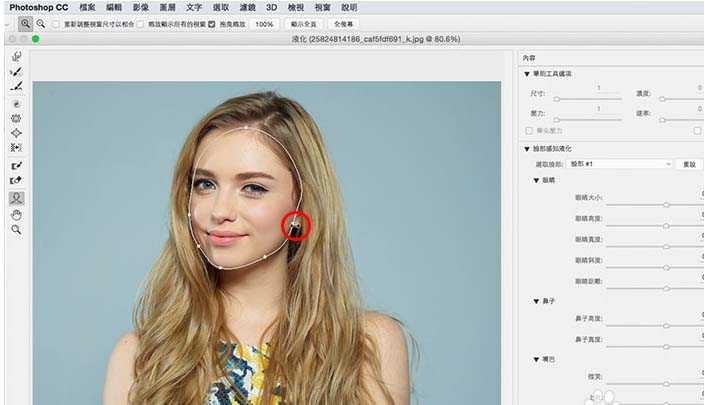Click the zoom out magnifier in options bar
Viewport: 705px width, 405px height.
pos(41,23)
